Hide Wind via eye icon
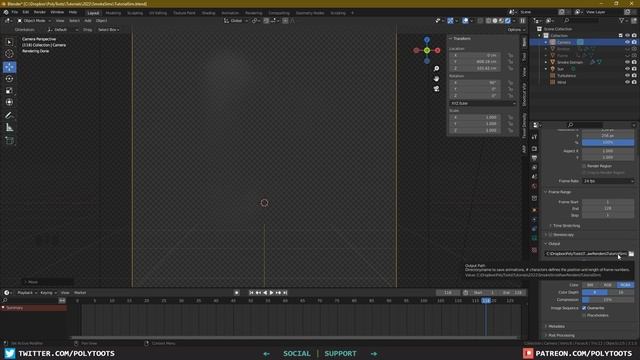The width and height of the screenshot is (640, 360). click(x=627, y=82)
